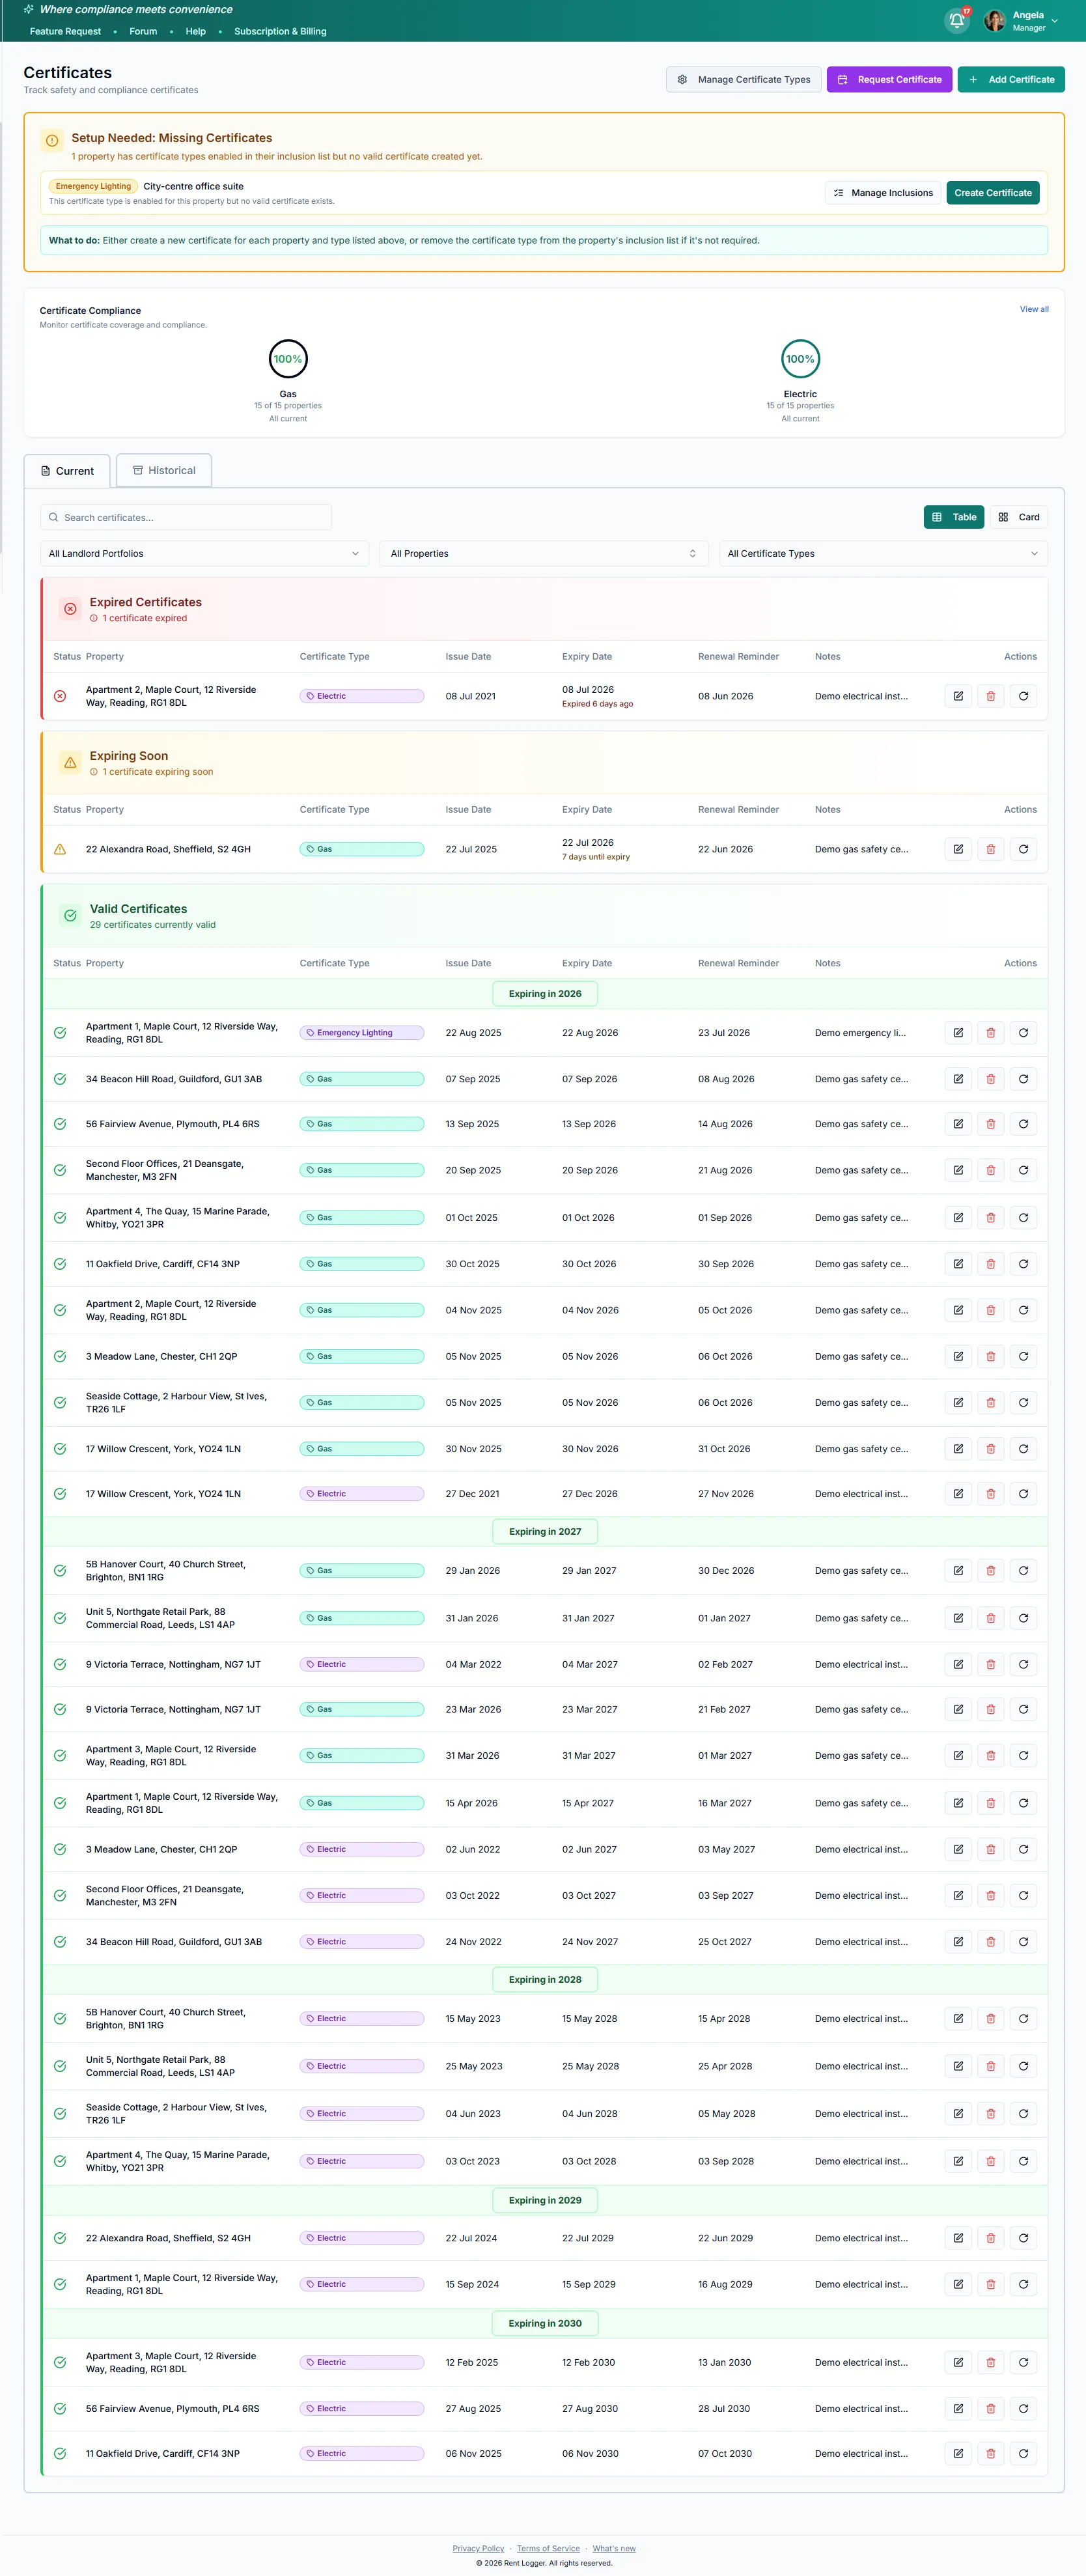The width and height of the screenshot is (1086, 2576).
Task: Click Angela's profile avatar
Action: [x=994, y=21]
